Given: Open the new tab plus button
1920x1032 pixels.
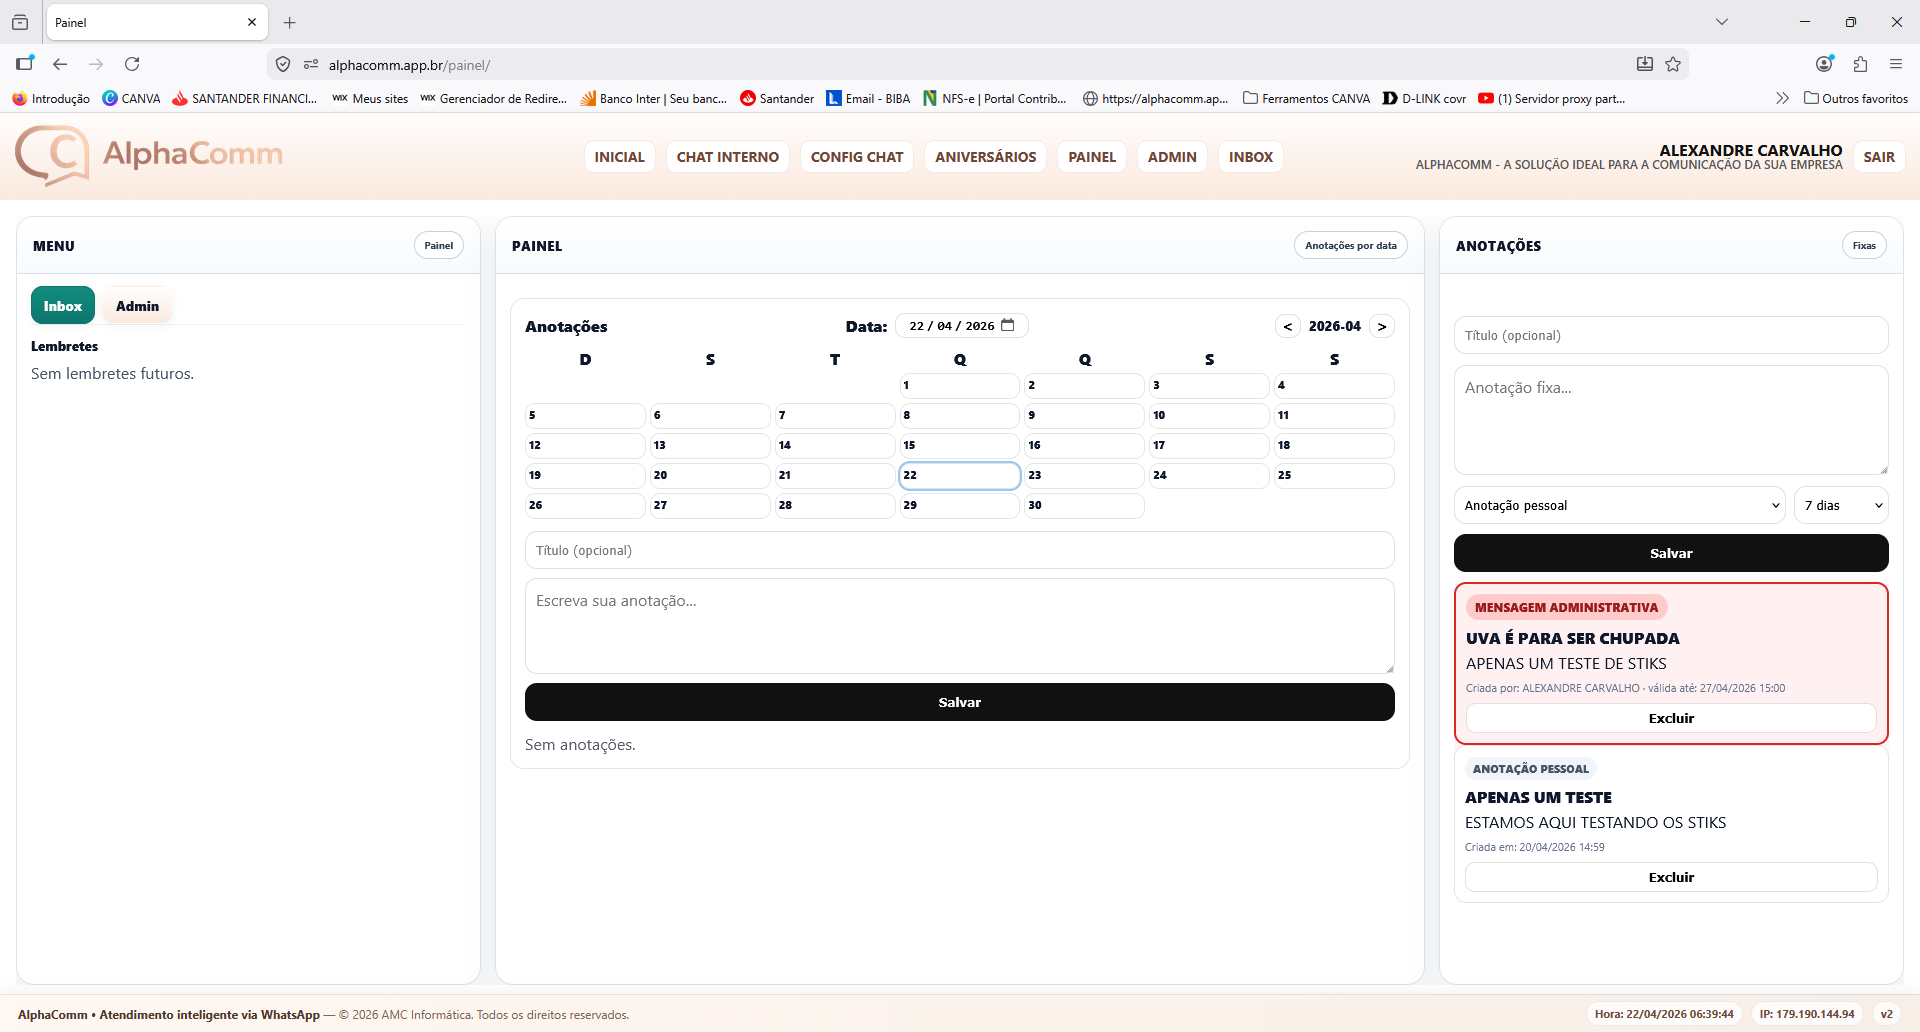Looking at the screenshot, I should 290,22.
